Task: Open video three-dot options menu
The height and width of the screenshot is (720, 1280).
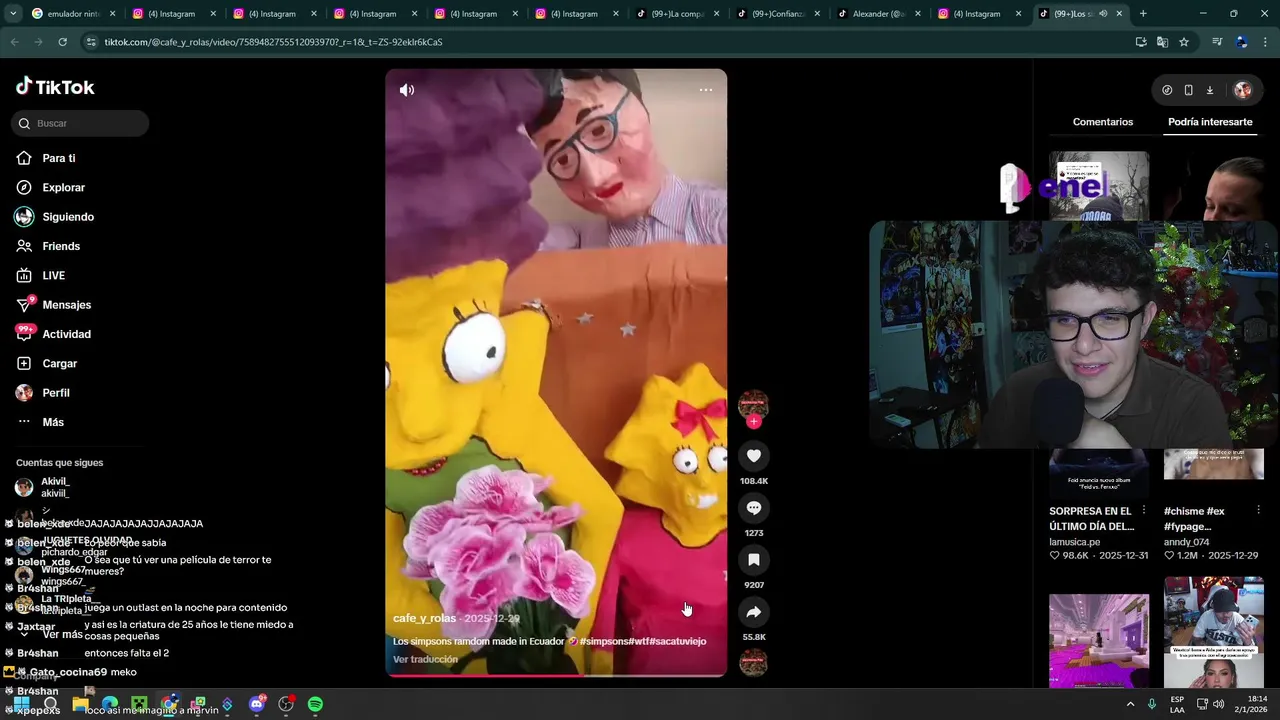Action: (706, 90)
